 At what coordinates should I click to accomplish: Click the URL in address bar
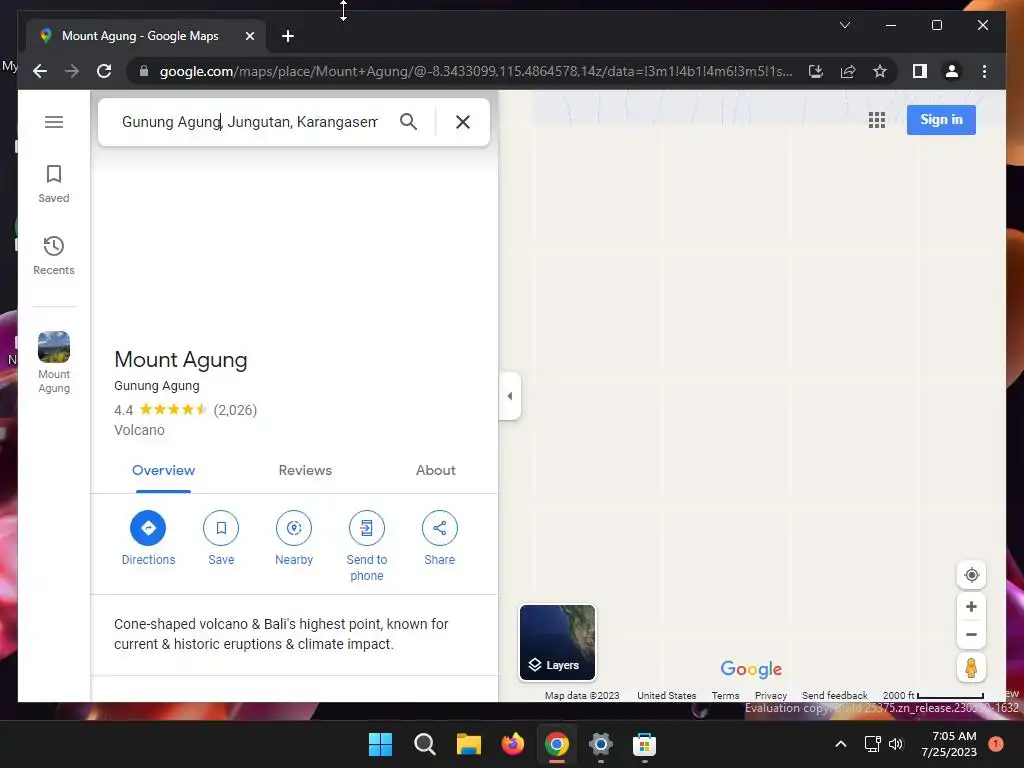(476, 71)
